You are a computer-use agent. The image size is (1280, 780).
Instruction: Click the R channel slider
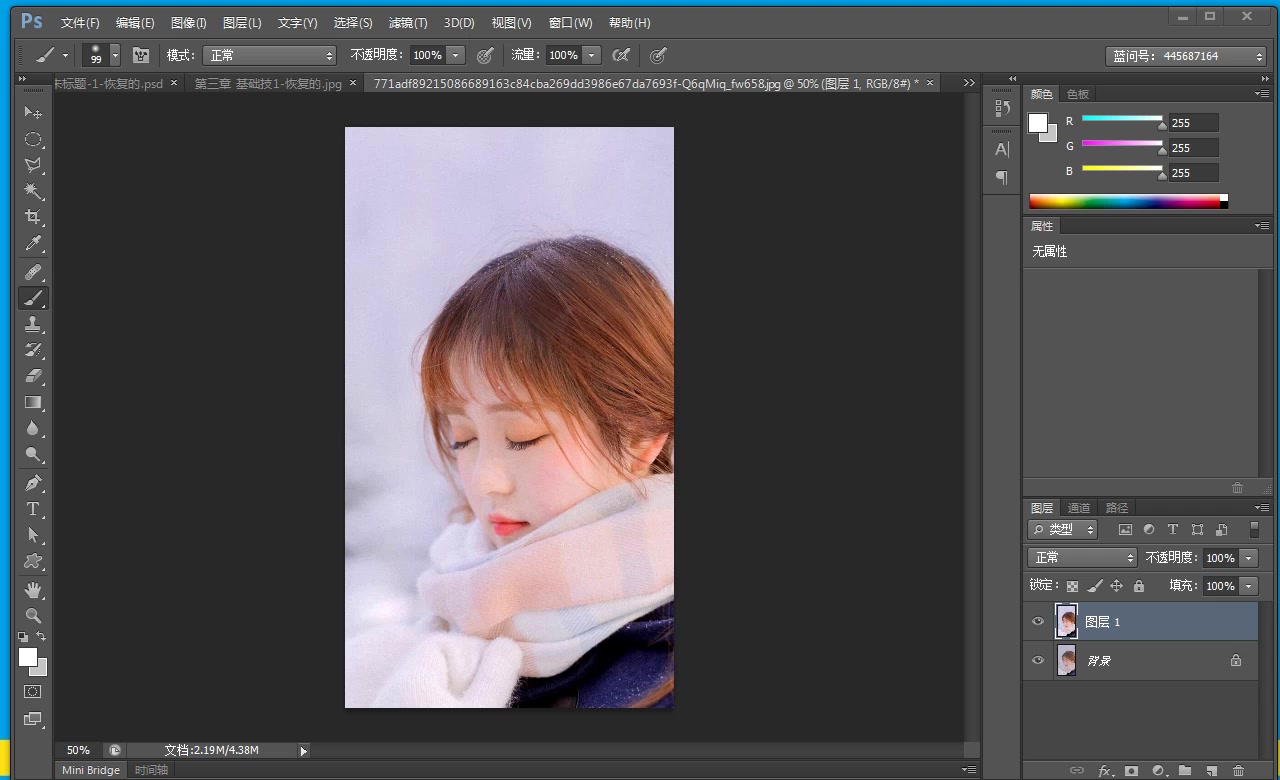pos(1122,121)
